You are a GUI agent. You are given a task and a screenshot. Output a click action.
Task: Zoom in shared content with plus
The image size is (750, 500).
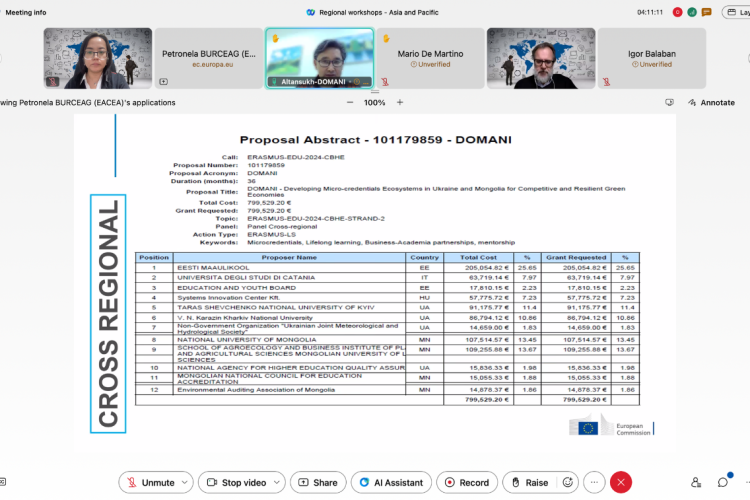click(x=400, y=102)
